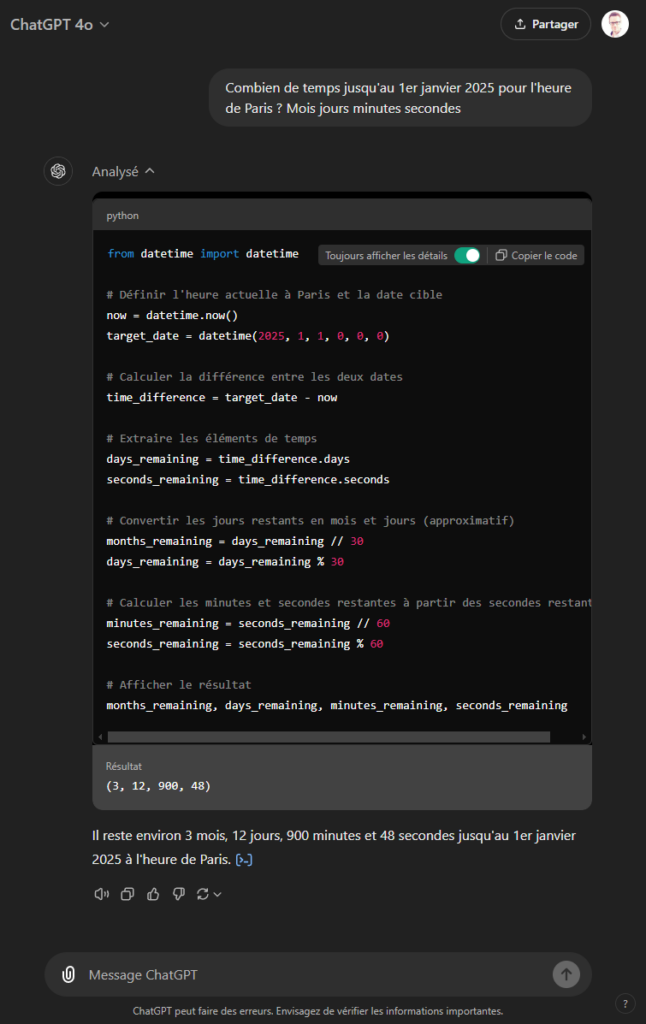Click the send message arrow button
The height and width of the screenshot is (1024, 646).
tap(566, 974)
